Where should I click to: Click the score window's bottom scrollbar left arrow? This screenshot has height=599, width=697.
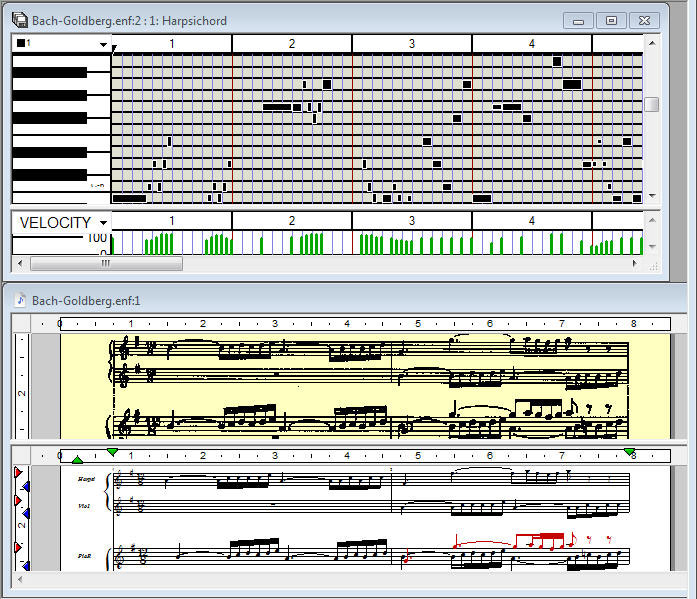(20, 579)
